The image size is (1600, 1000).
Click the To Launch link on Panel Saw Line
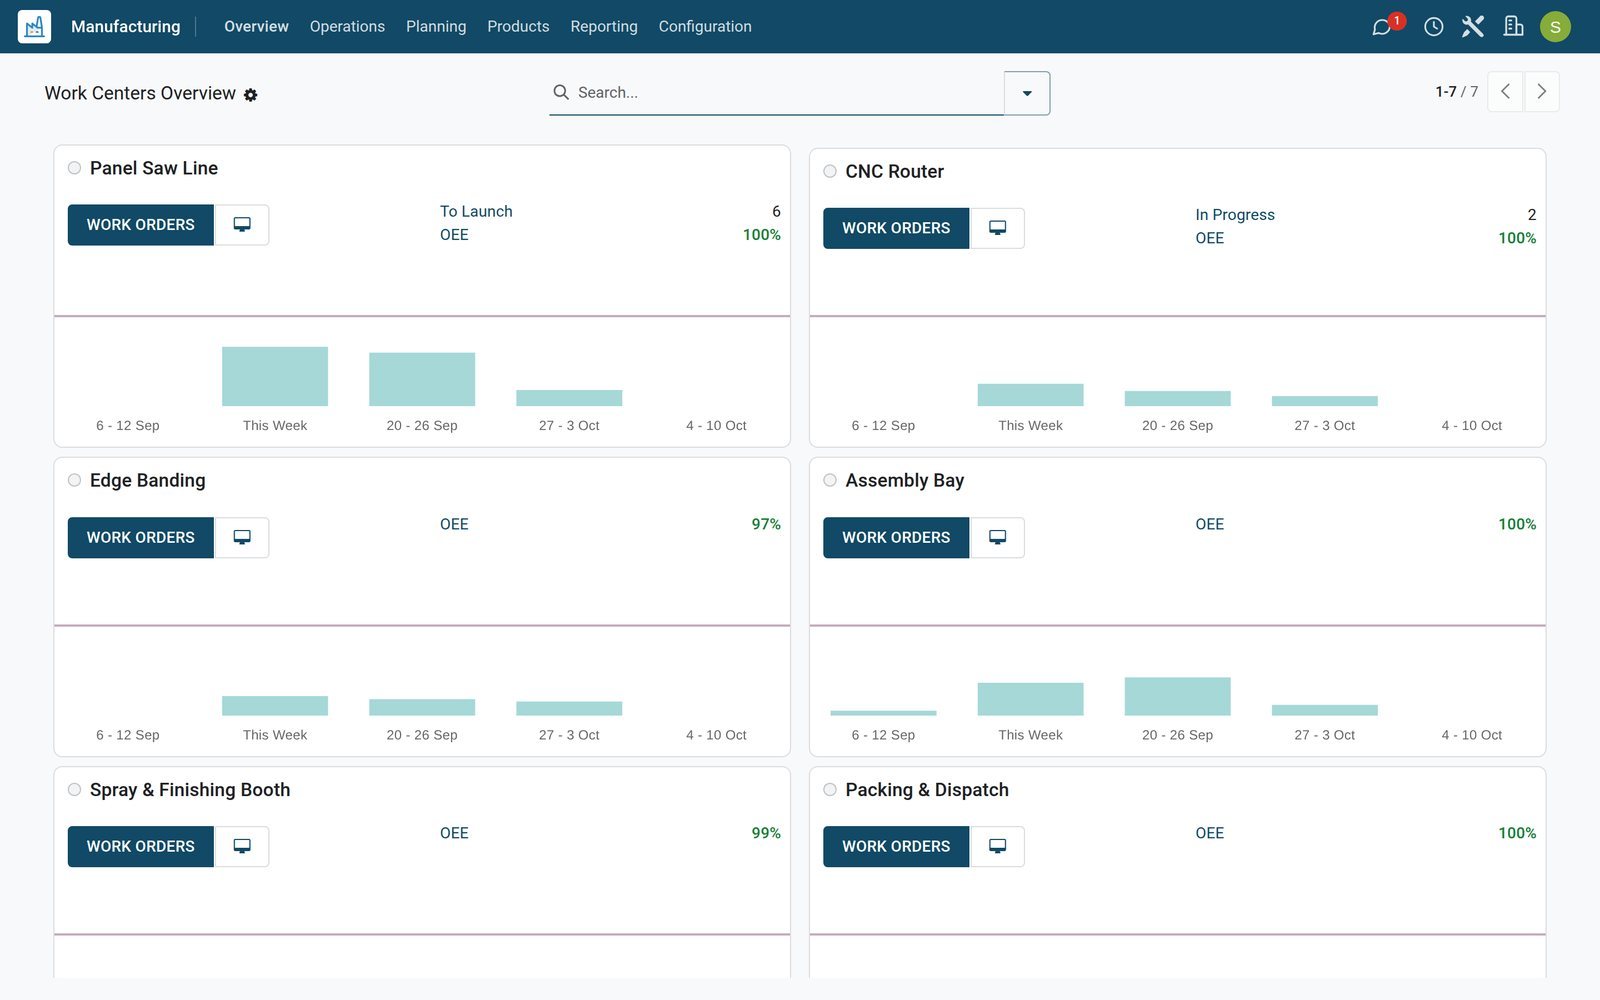[x=476, y=212]
